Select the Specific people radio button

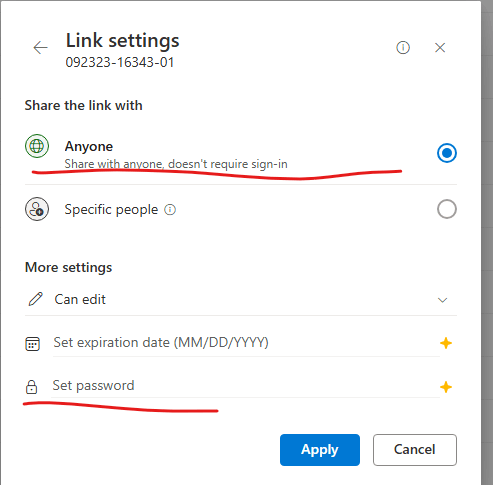pos(447,209)
